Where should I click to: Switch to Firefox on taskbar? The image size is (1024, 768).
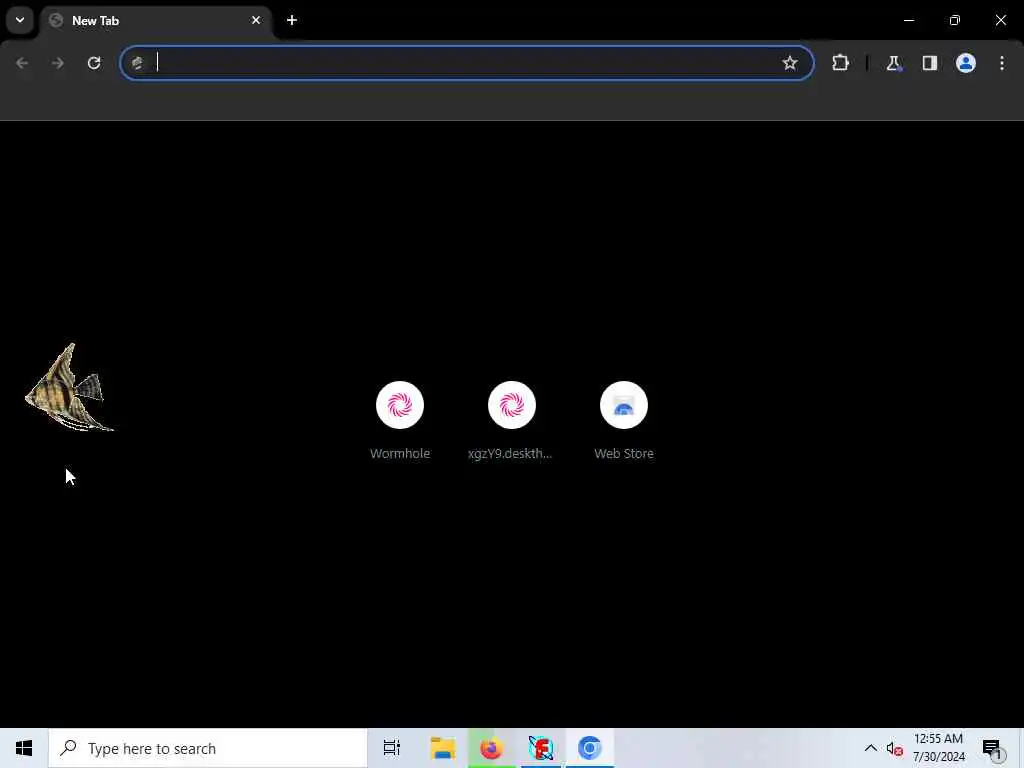[491, 748]
